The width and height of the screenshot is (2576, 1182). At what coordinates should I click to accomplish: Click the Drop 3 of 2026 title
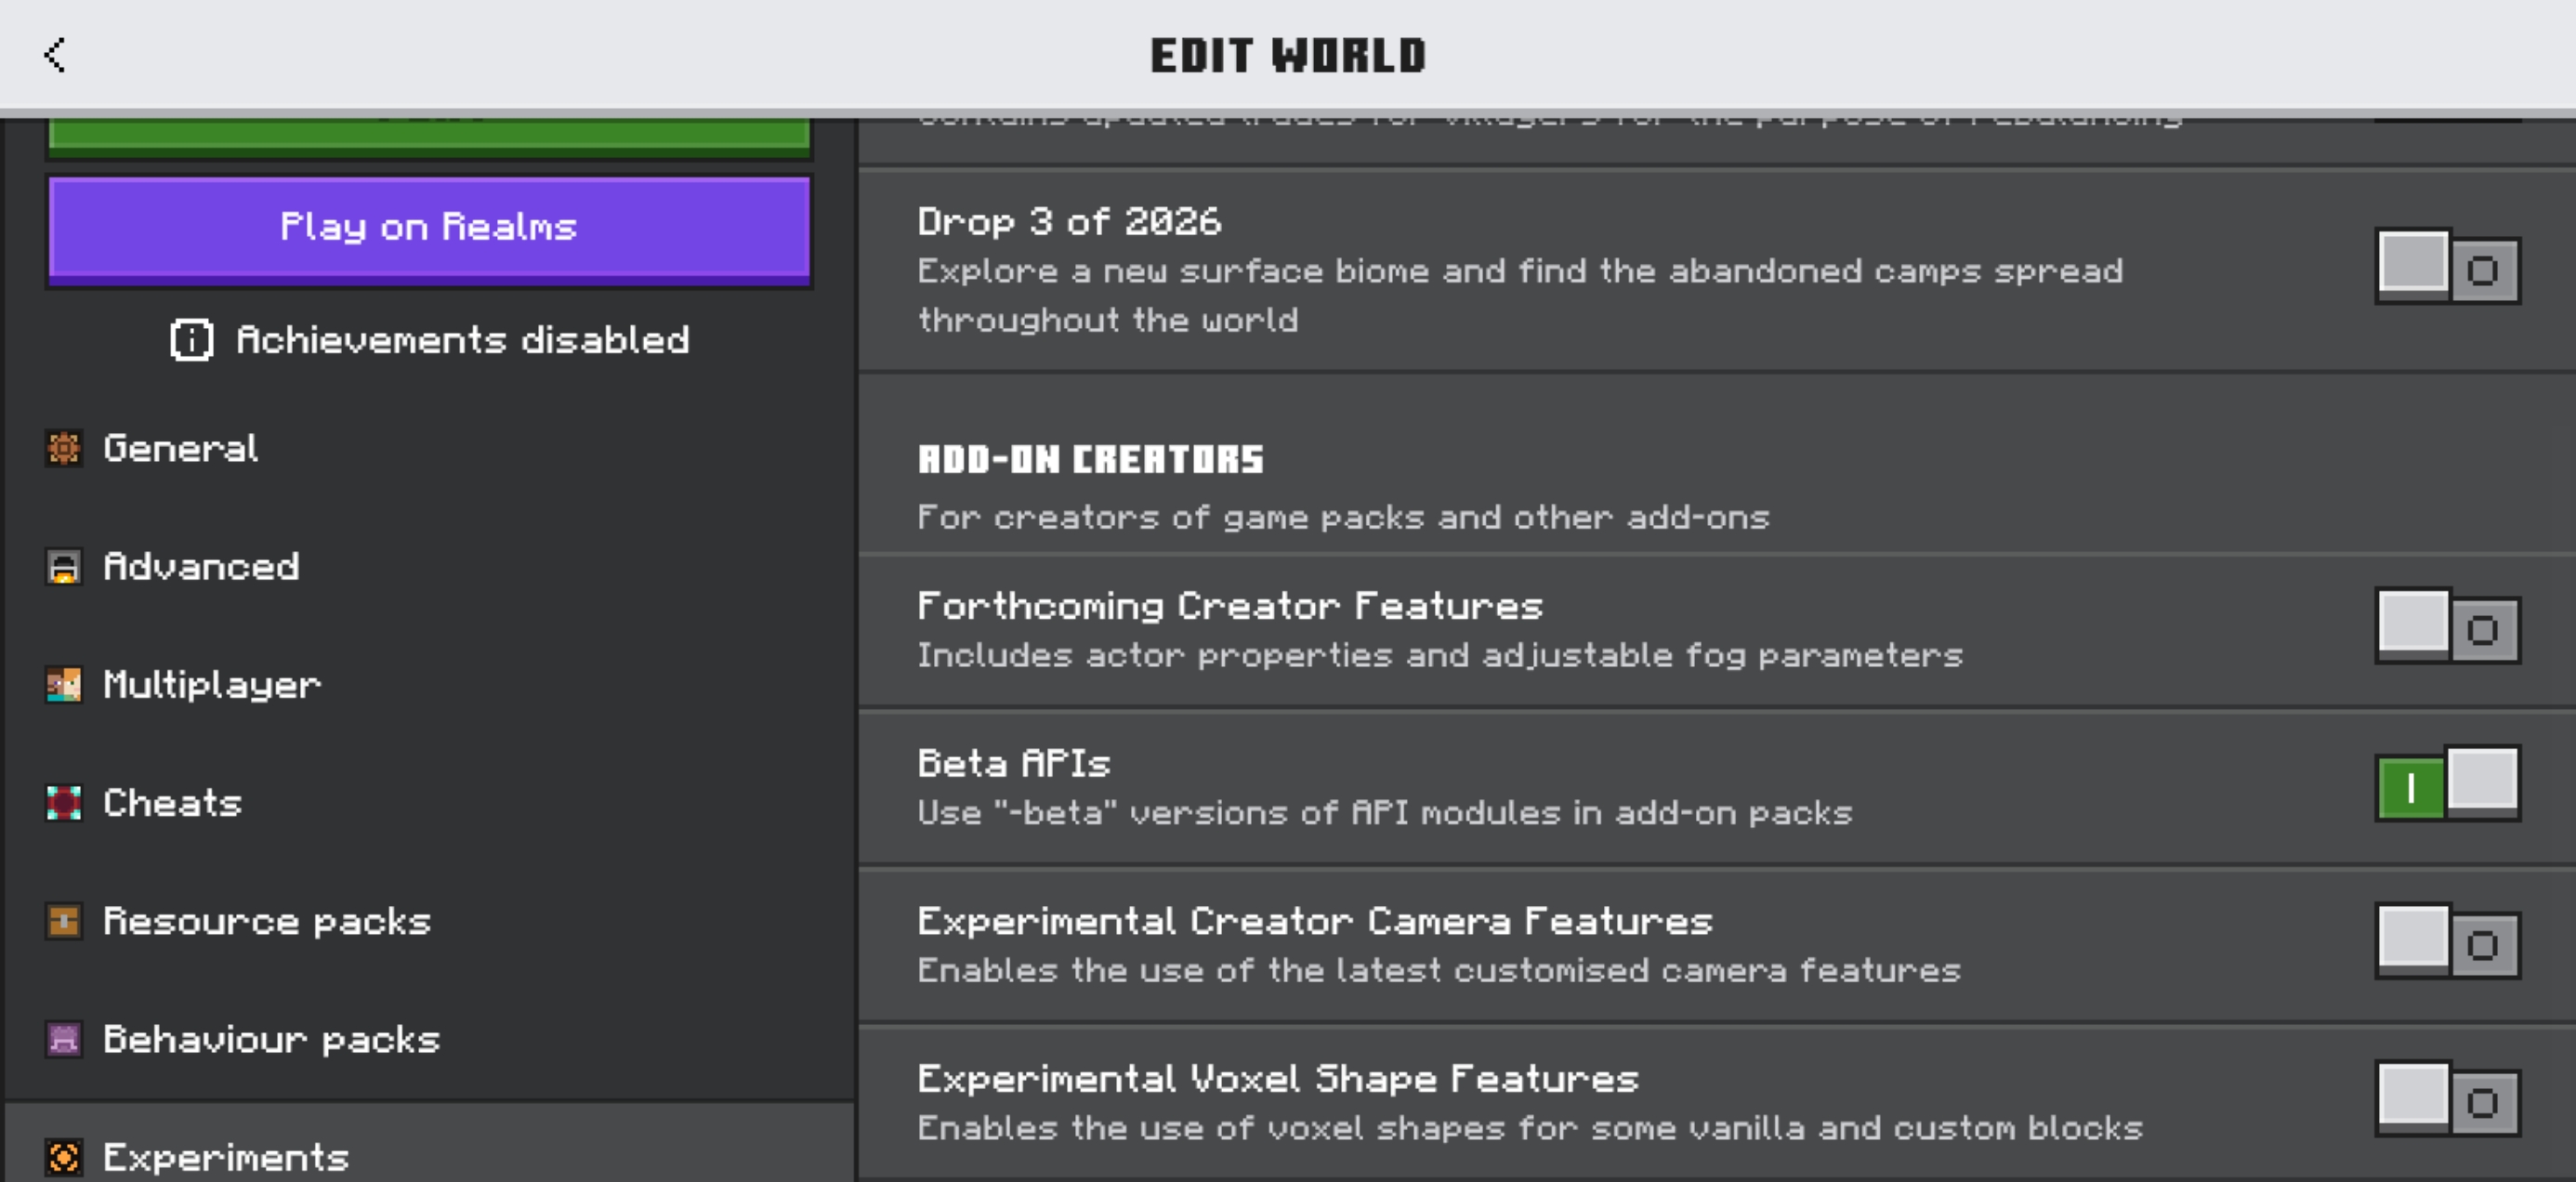point(1069,221)
